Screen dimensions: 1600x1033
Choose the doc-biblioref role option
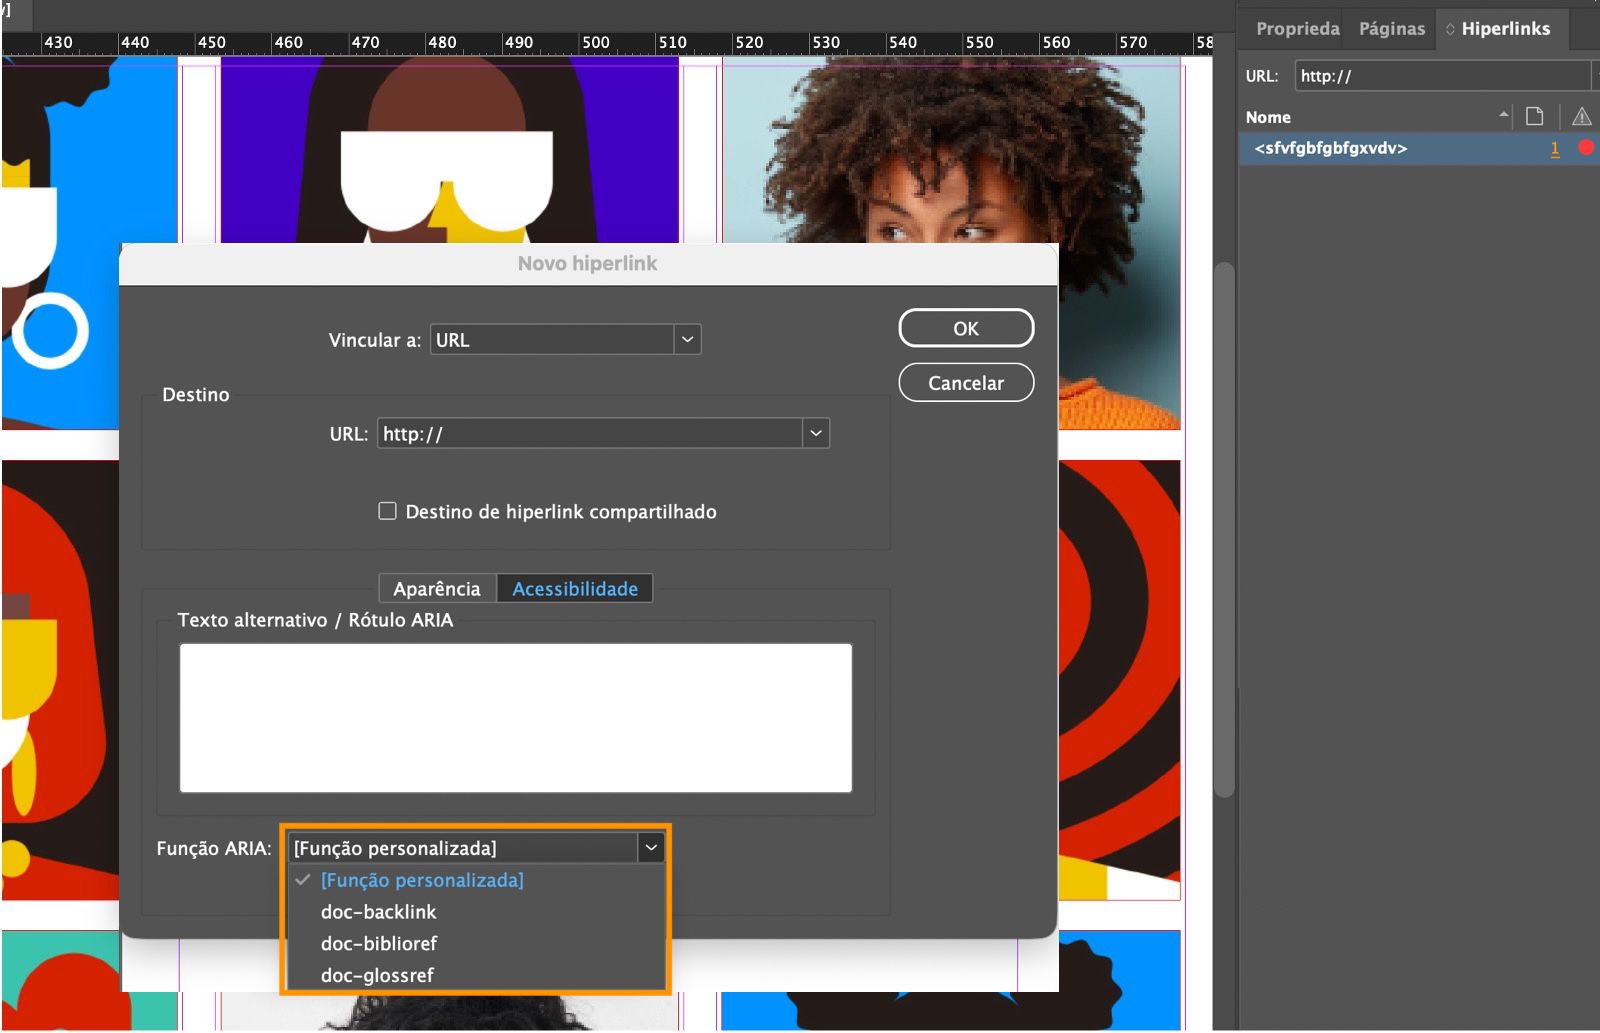[380, 943]
